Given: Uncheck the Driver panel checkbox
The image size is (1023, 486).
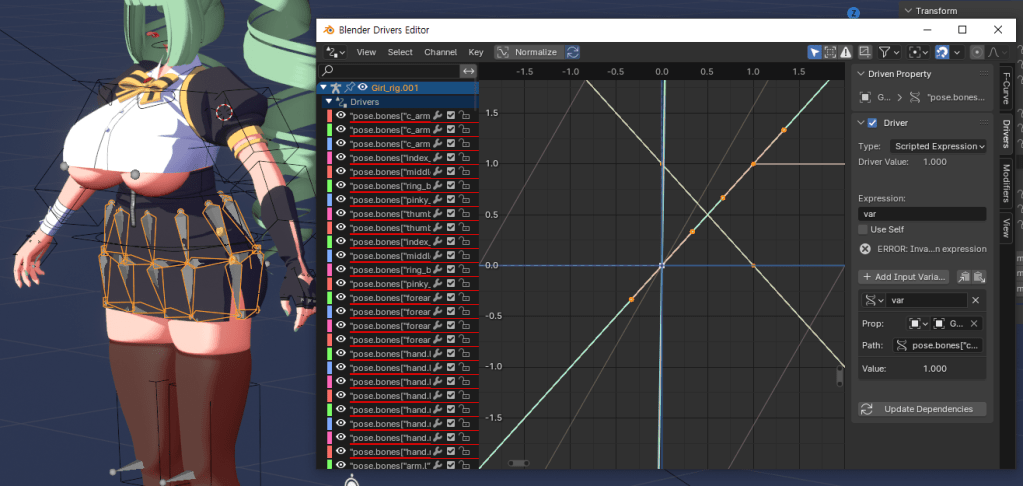Looking at the screenshot, I should (x=872, y=123).
